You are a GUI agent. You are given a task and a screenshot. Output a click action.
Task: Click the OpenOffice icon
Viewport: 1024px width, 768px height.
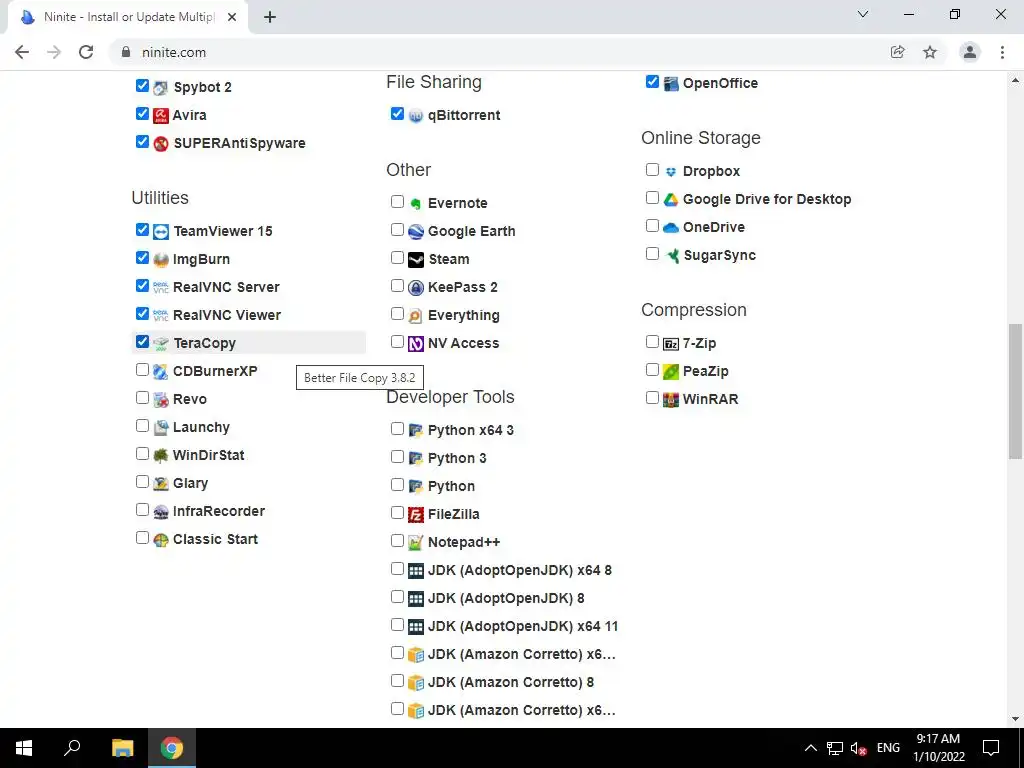[671, 84]
